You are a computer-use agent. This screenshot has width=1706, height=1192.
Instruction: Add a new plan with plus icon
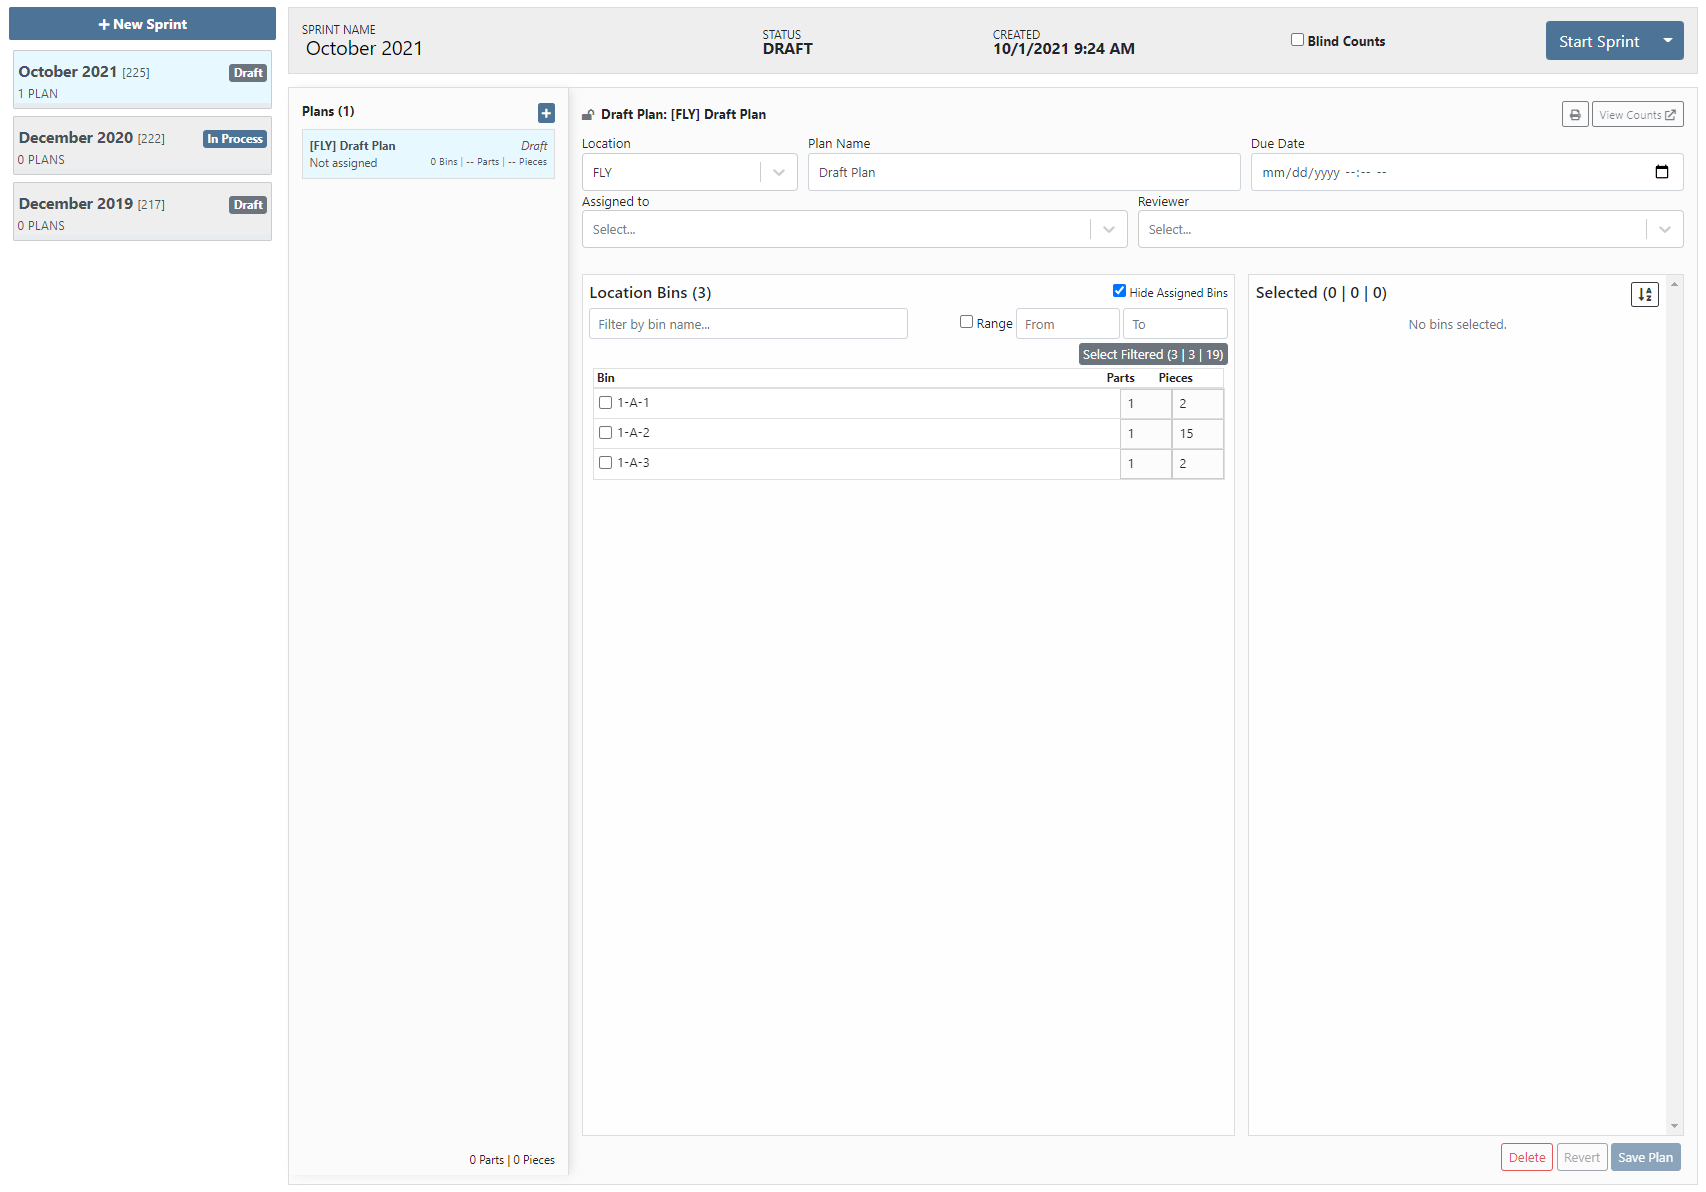pyautogui.click(x=546, y=113)
